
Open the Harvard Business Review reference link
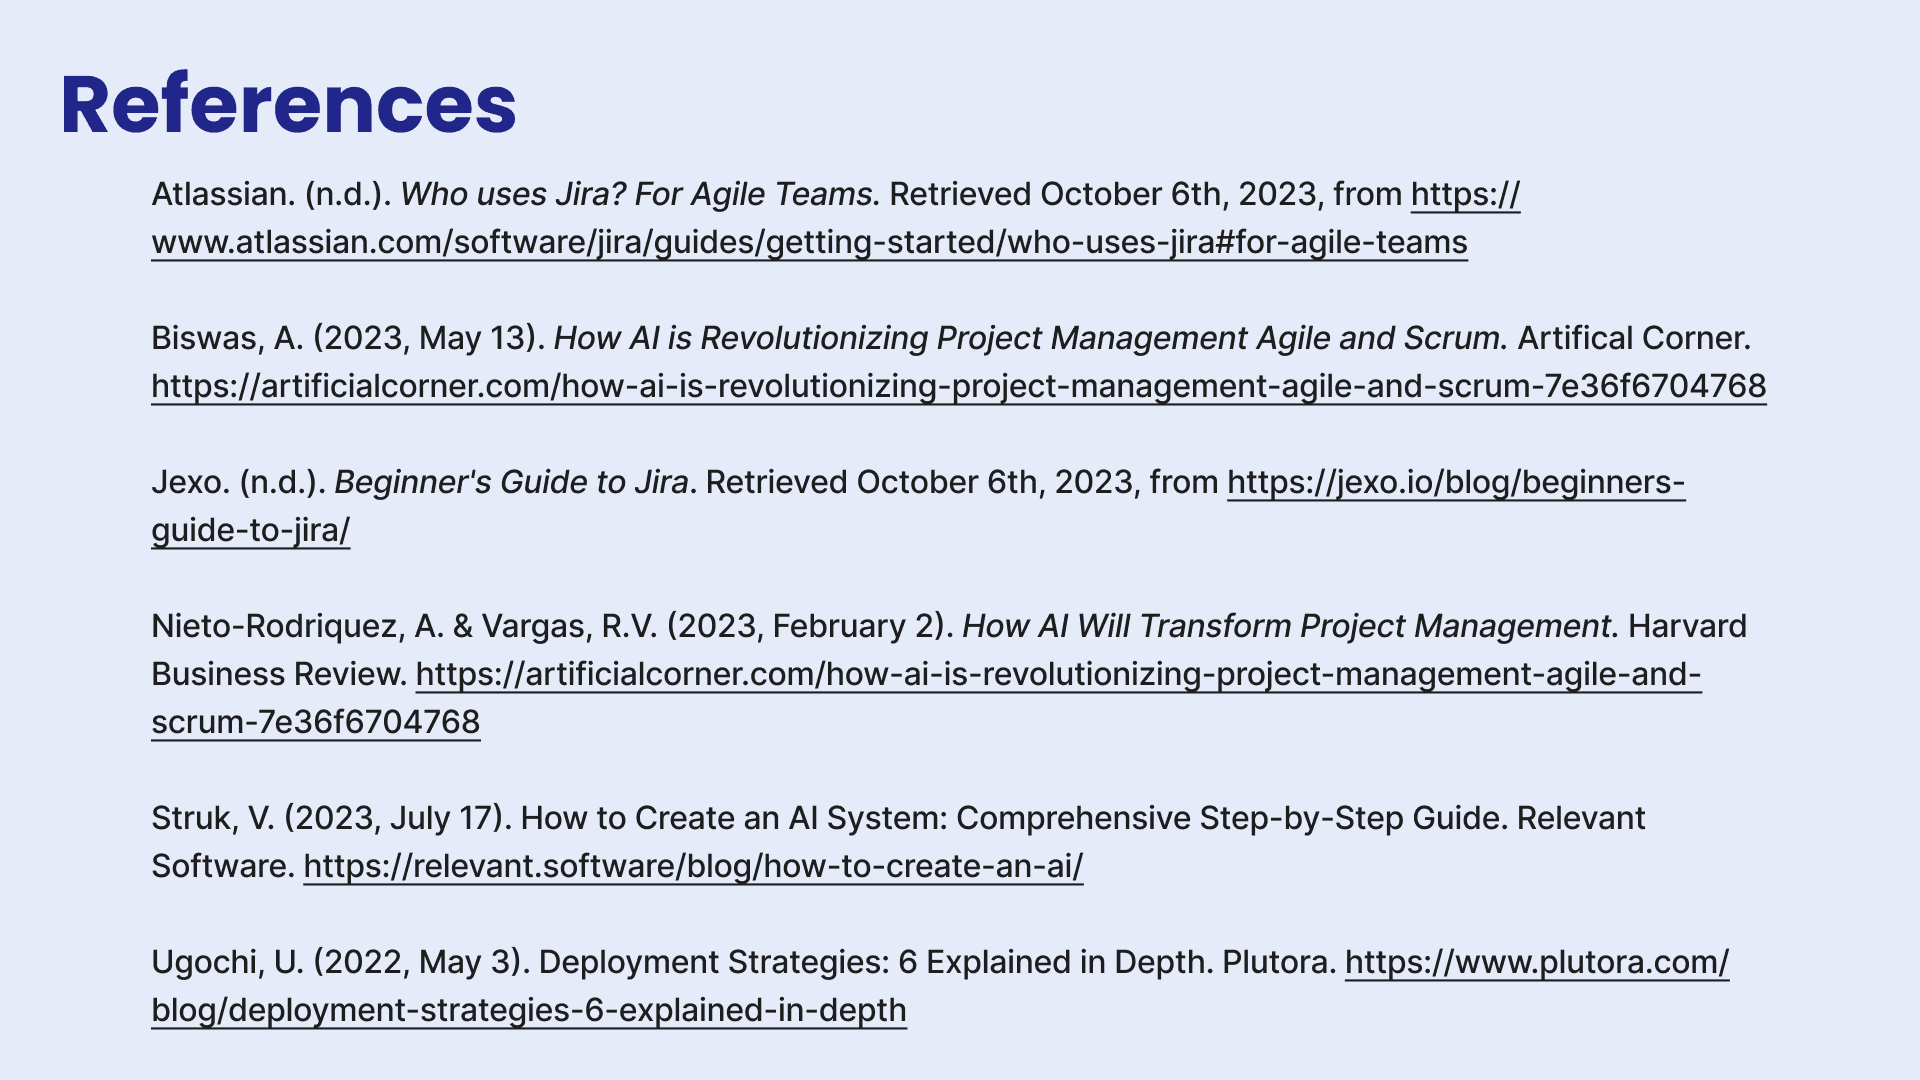[x=1059, y=675]
